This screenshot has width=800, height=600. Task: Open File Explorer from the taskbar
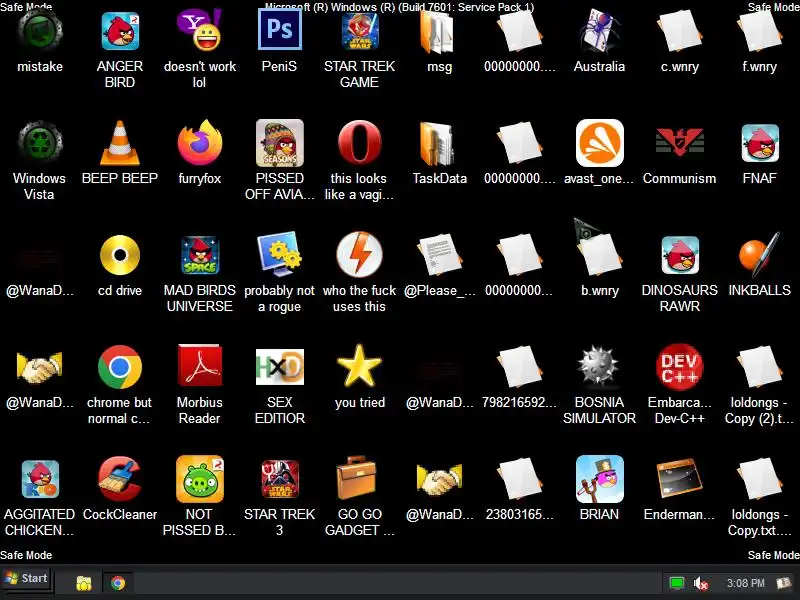[84, 583]
